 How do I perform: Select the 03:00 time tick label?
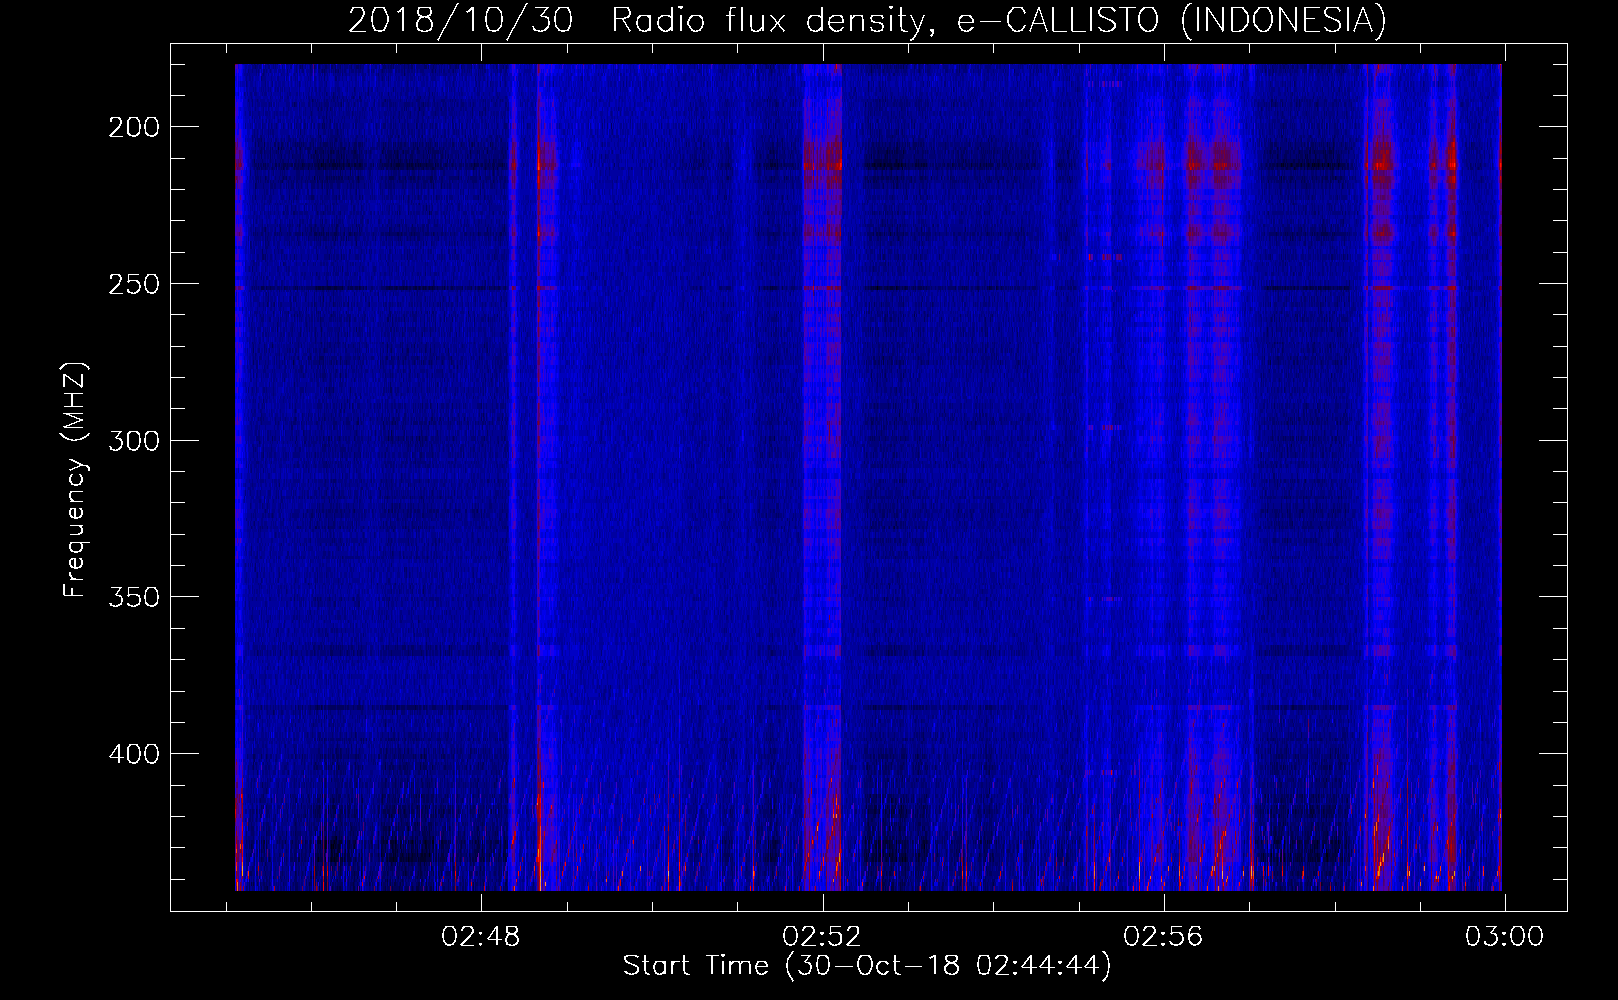[1504, 937]
